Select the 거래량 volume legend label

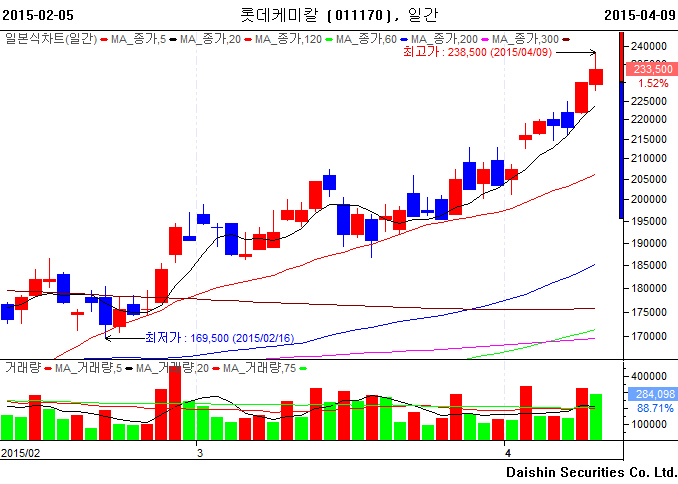[23, 368]
